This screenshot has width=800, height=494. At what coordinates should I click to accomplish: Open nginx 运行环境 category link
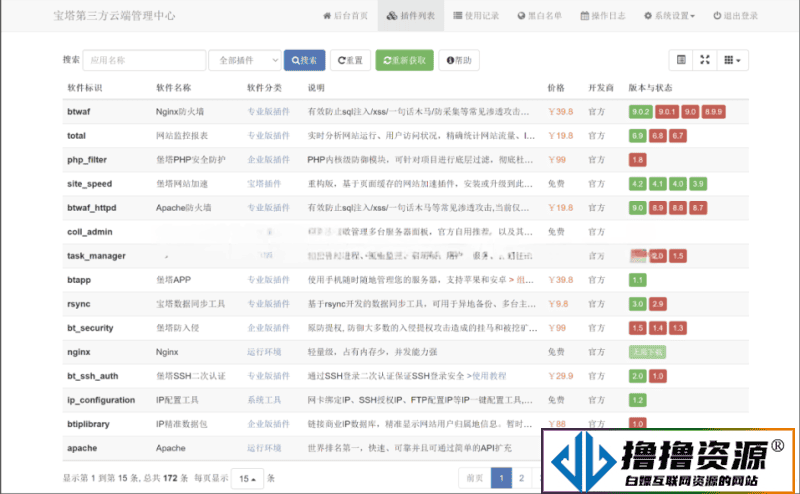(264, 352)
